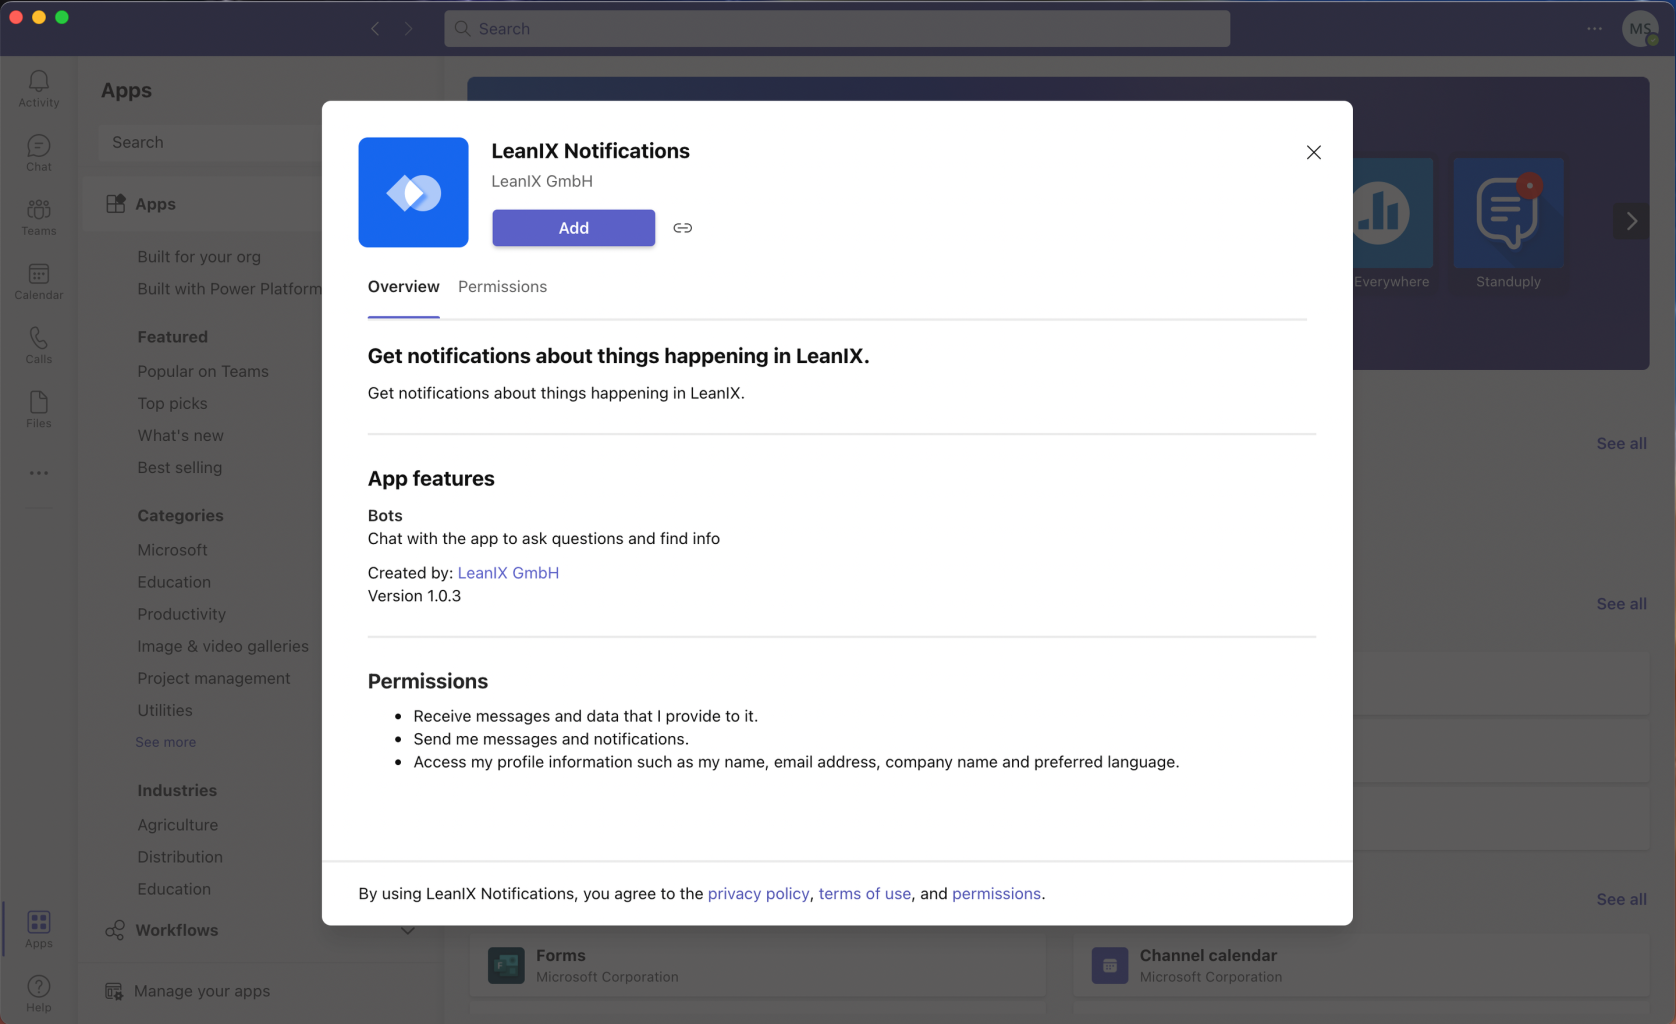Open the permissions link in footer
Image resolution: width=1676 pixels, height=1024 pixels.
tap(996, 894)
